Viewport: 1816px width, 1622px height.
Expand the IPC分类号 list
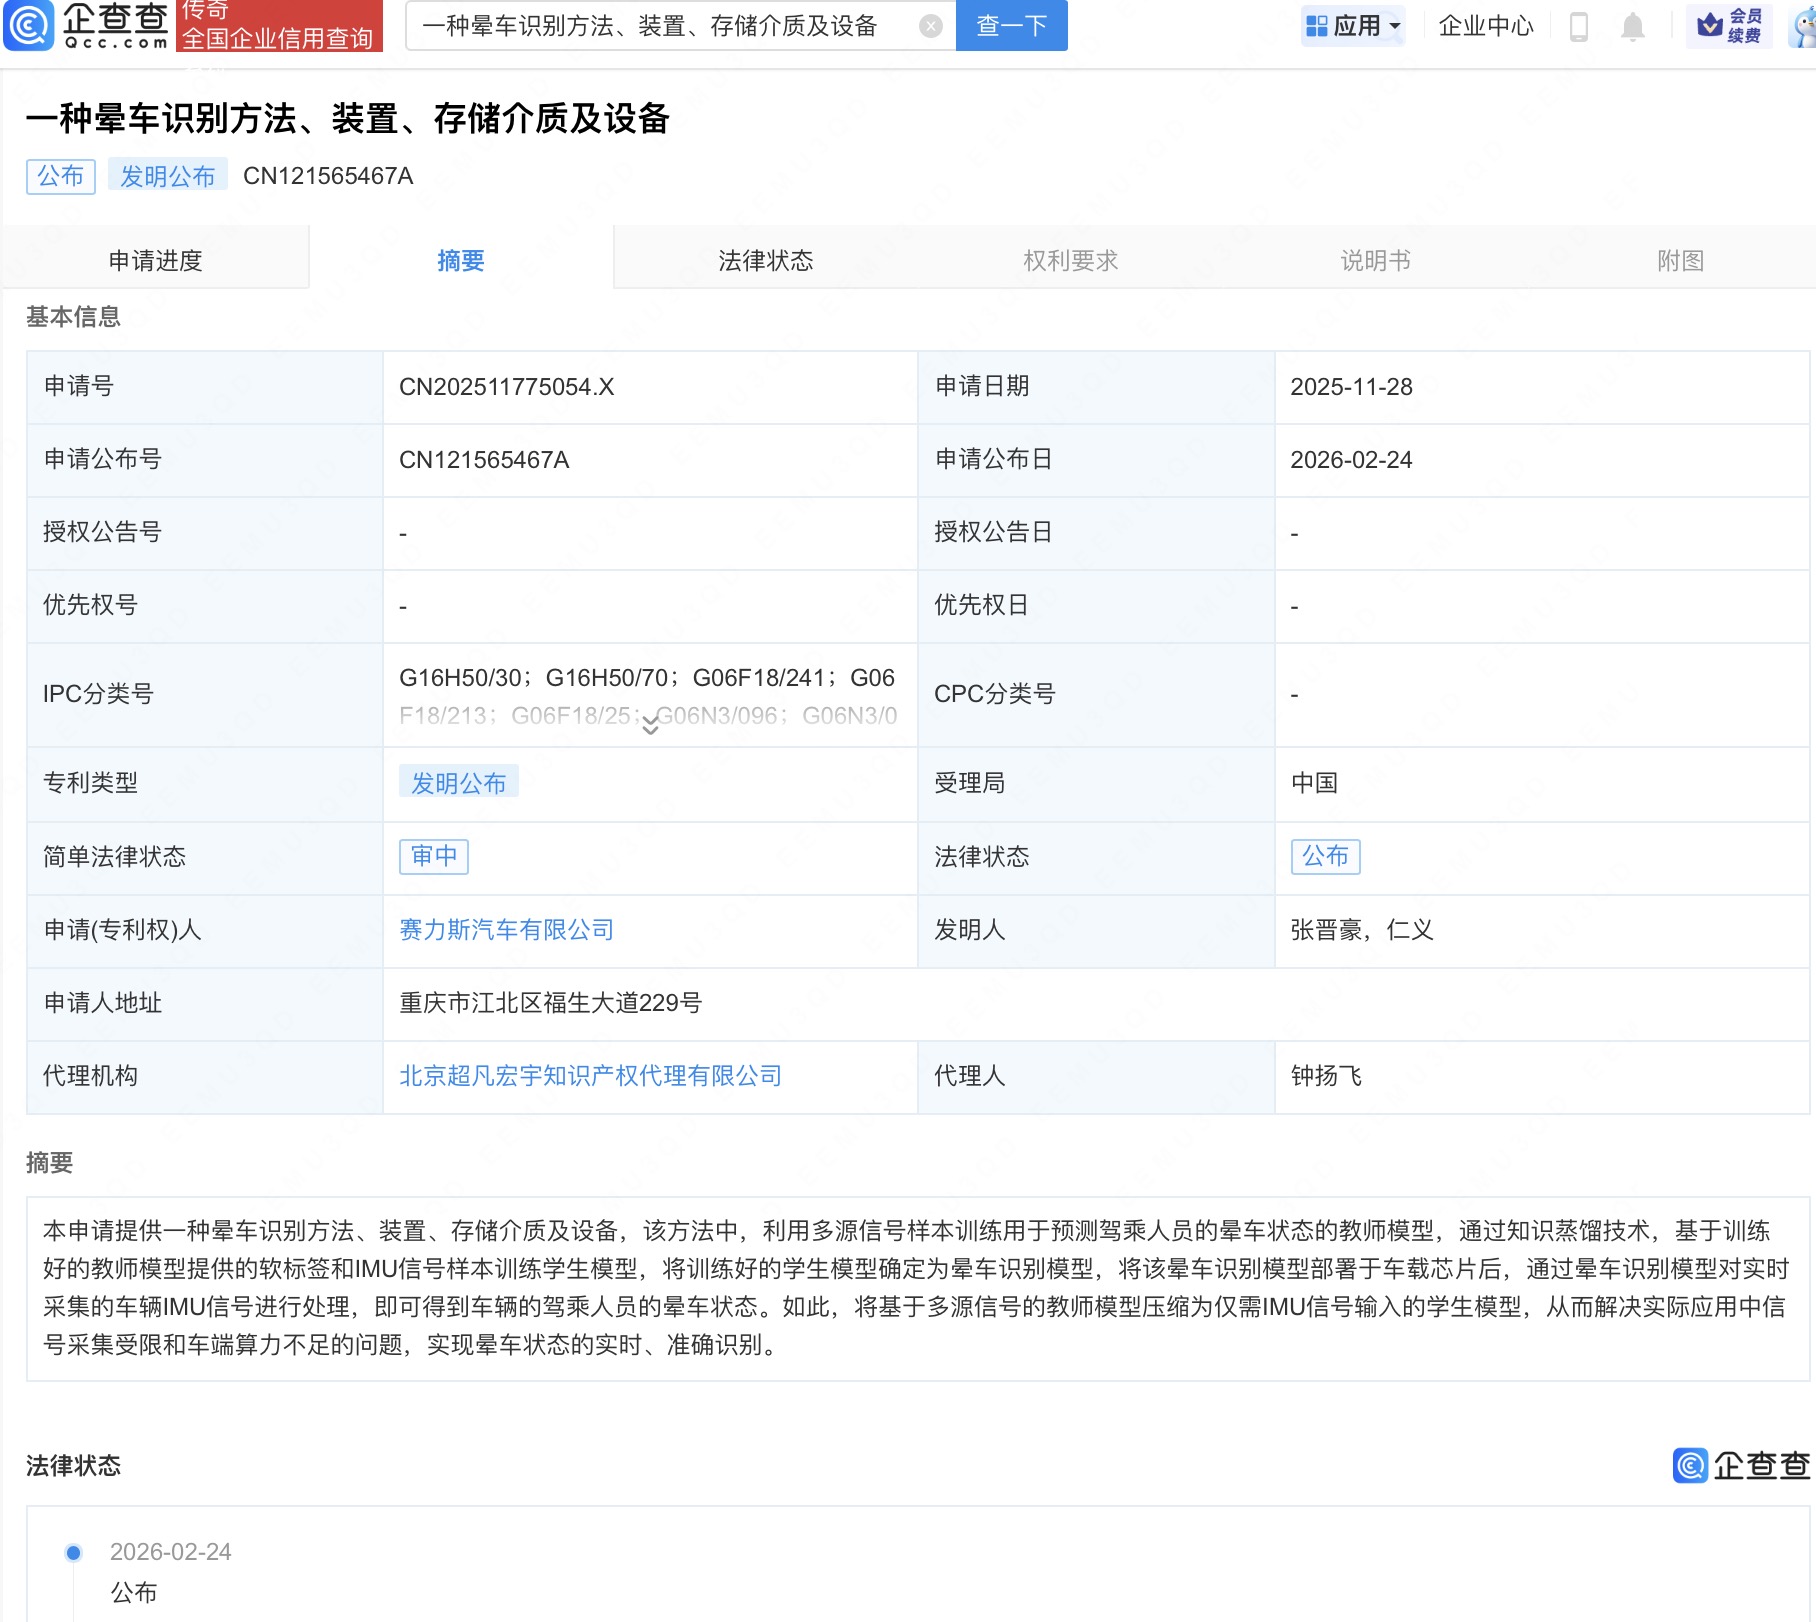pos(650,726)
